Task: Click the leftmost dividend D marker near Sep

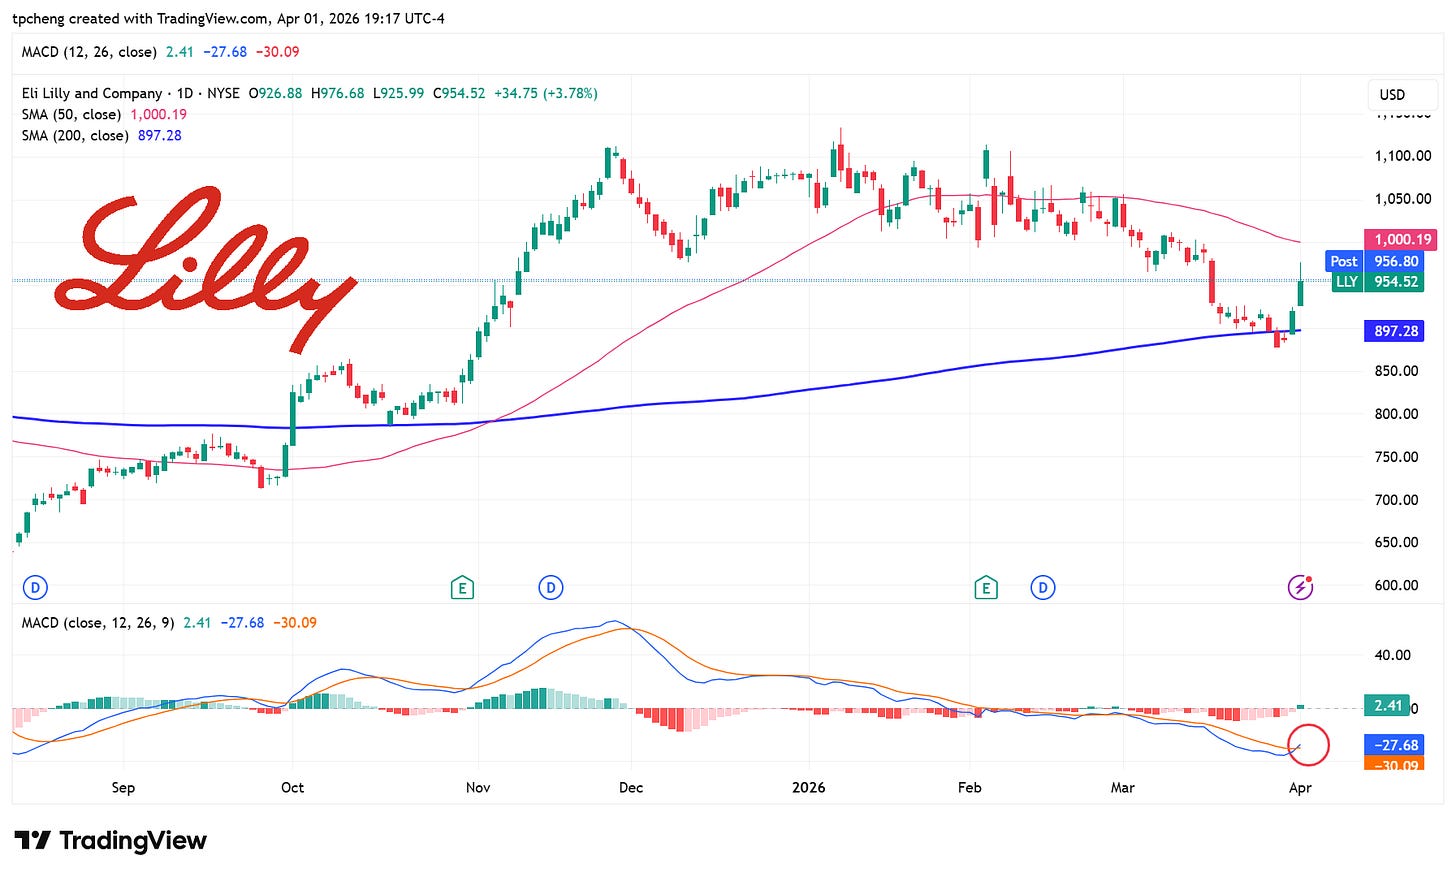Action: point(35,588)
